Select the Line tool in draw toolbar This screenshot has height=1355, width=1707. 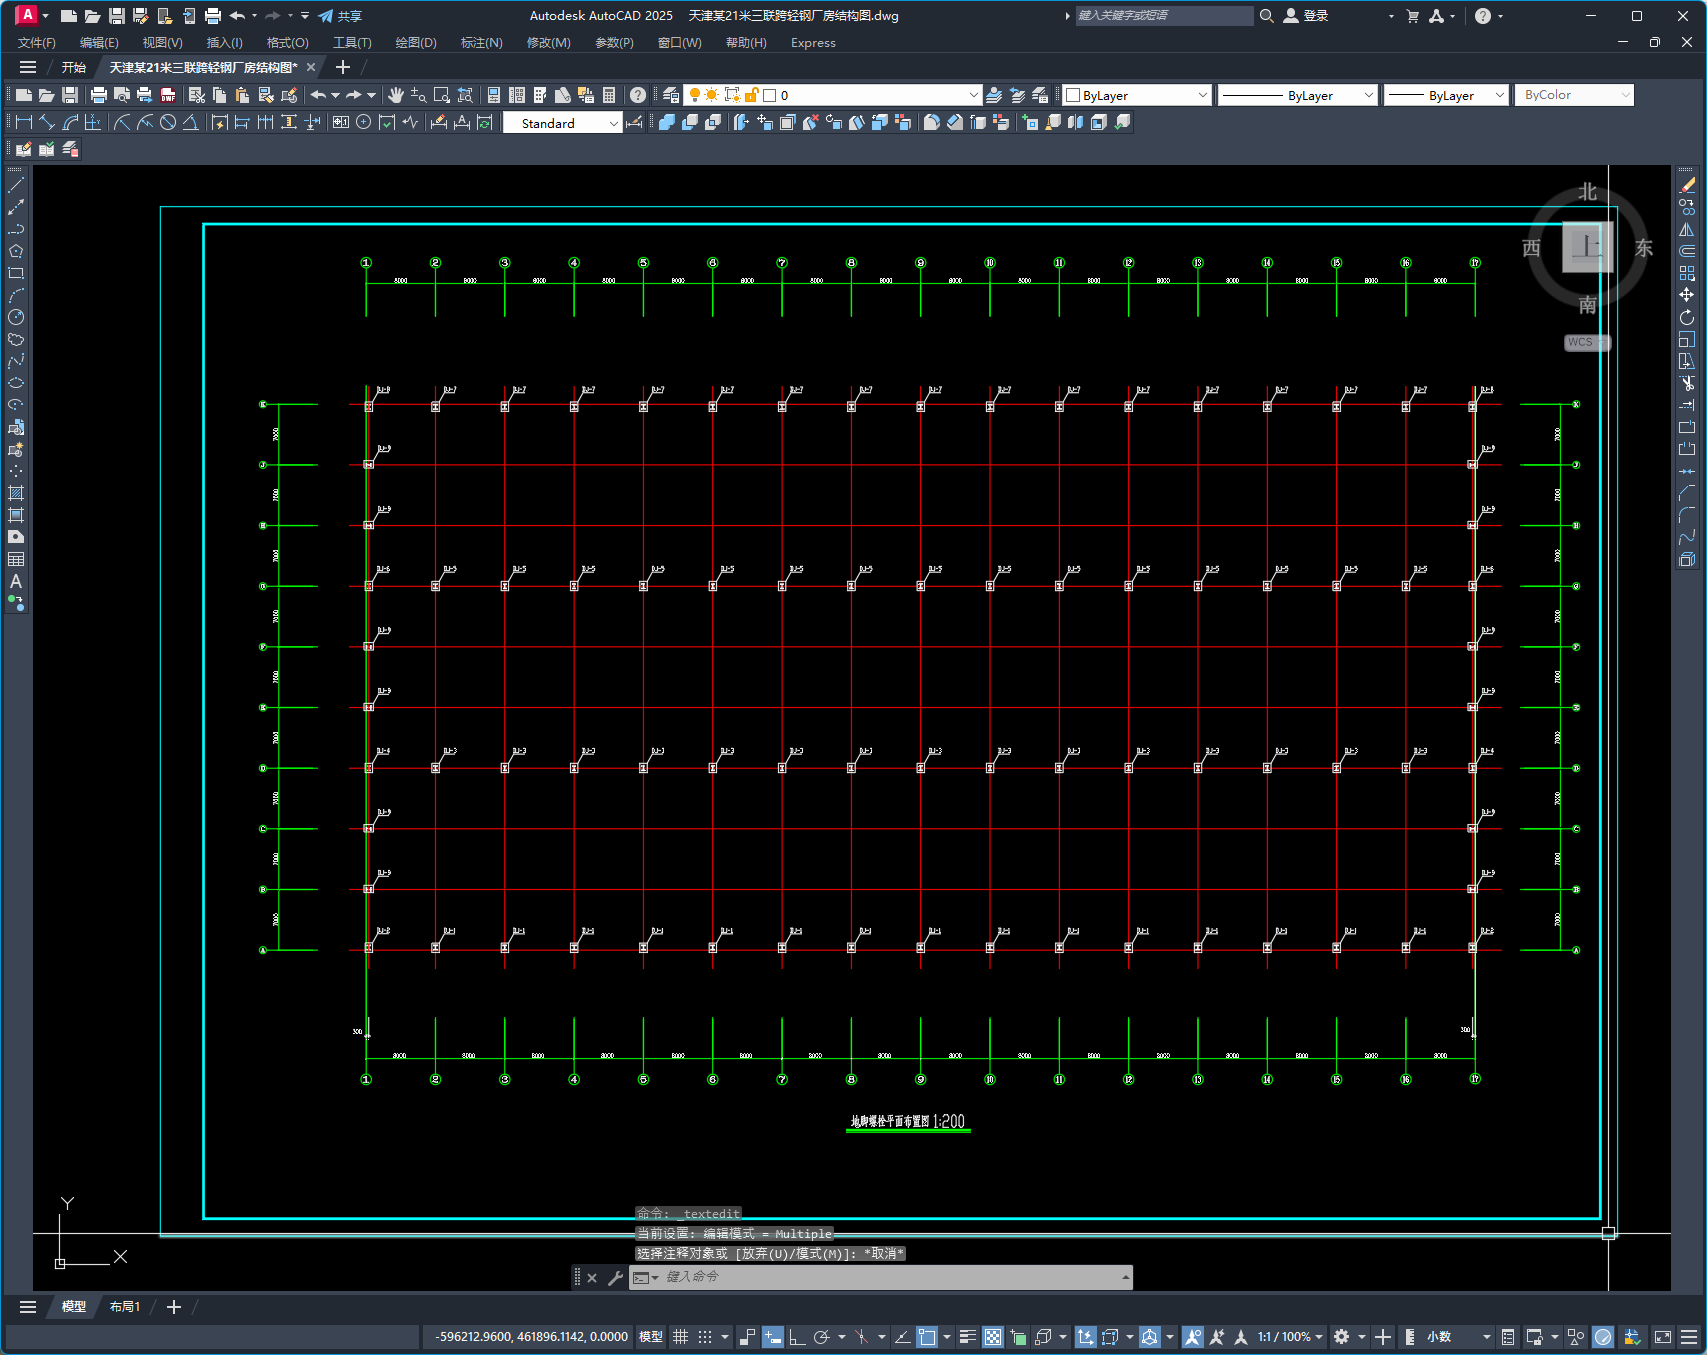click(x=16, y=186)
